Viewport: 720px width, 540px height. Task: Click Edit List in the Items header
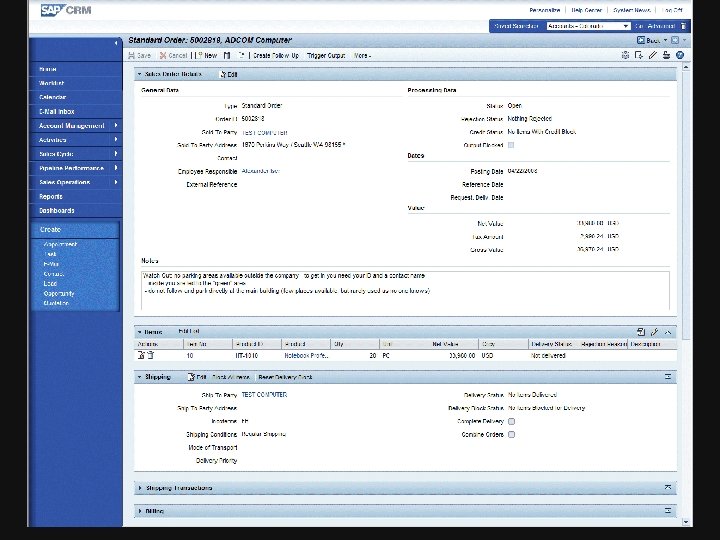coord(189,331)
